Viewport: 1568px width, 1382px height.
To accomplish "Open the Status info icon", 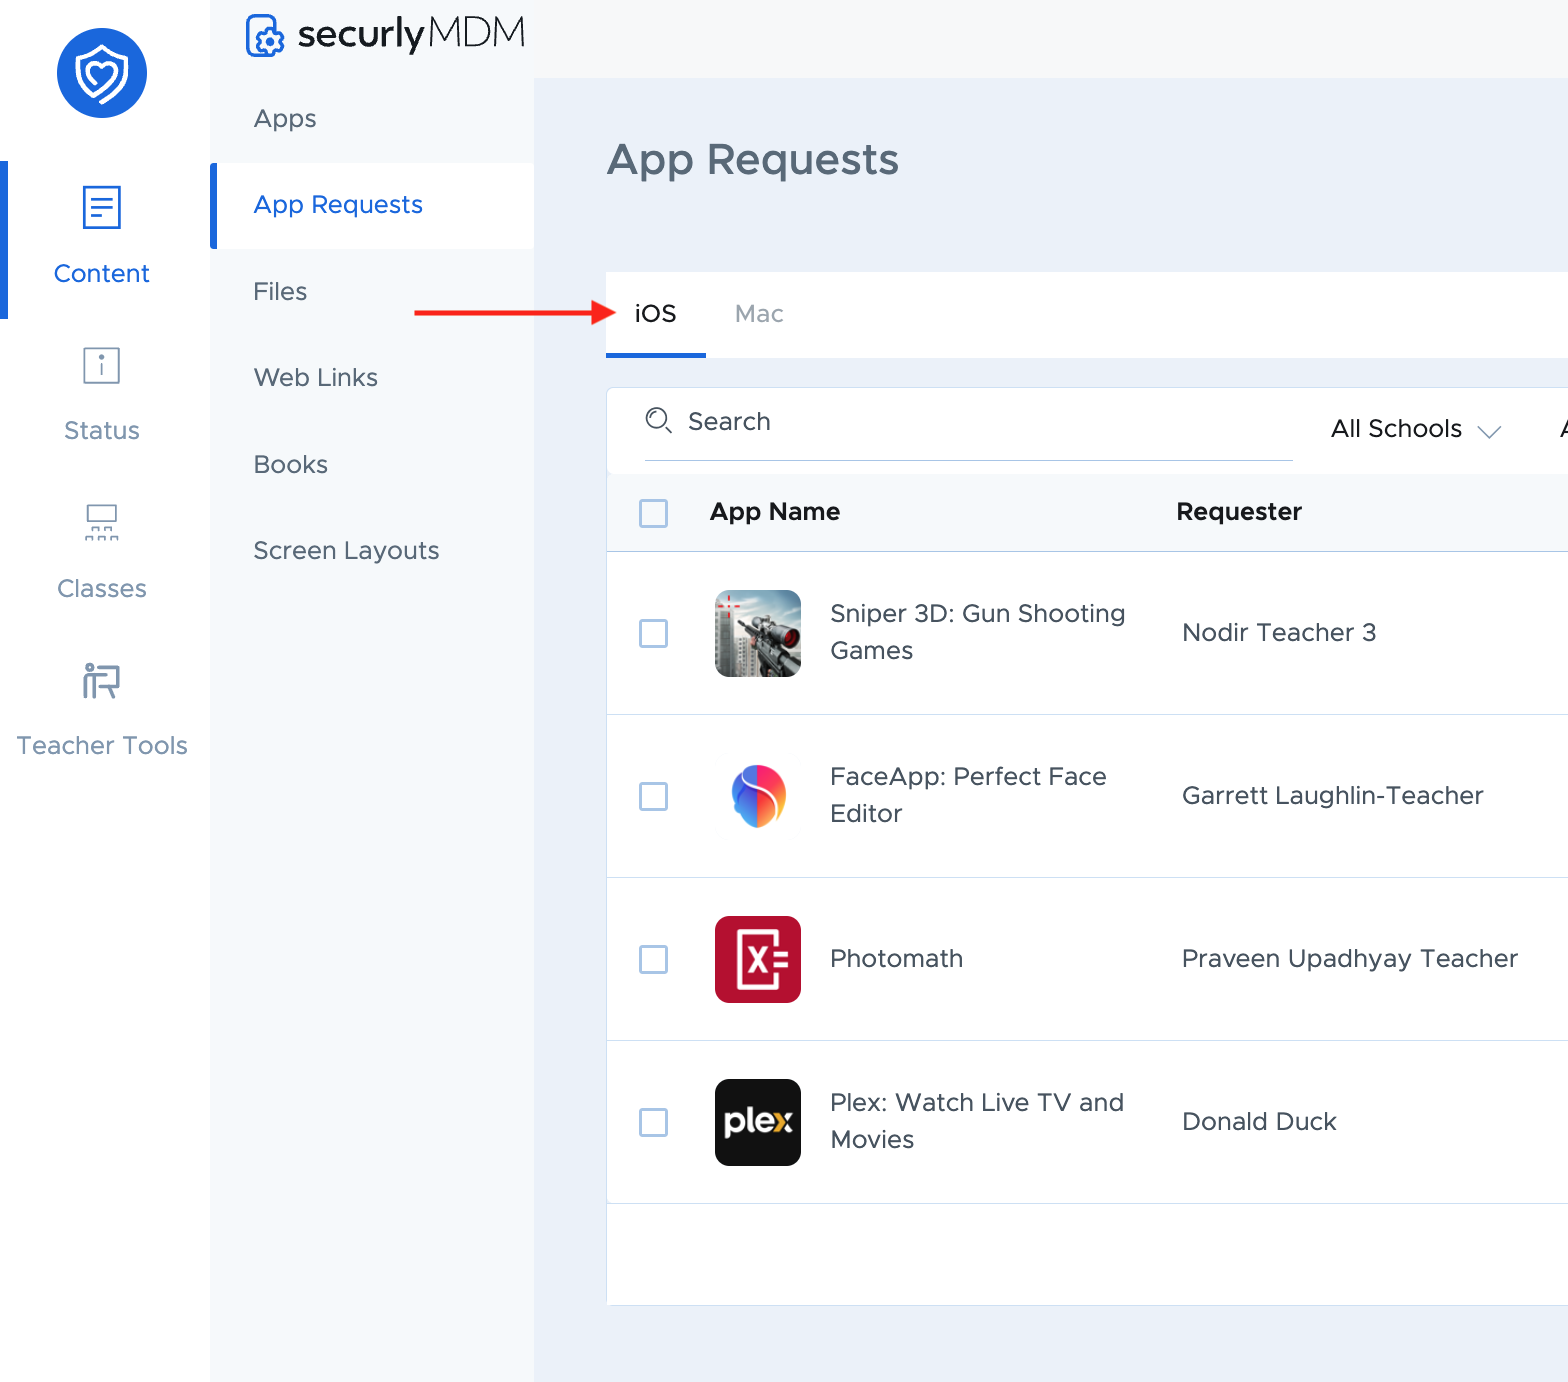I will click(x=101, y=365).
